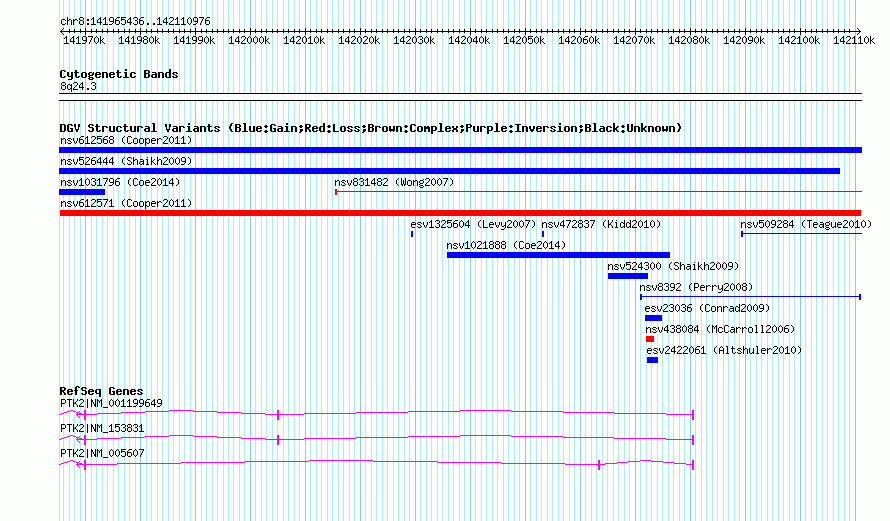Select the nsv526444 (Shaikh2009) blue bar
Image resolution: width=890 pixels, height=521 pixels.
click(x=450, y=171)
